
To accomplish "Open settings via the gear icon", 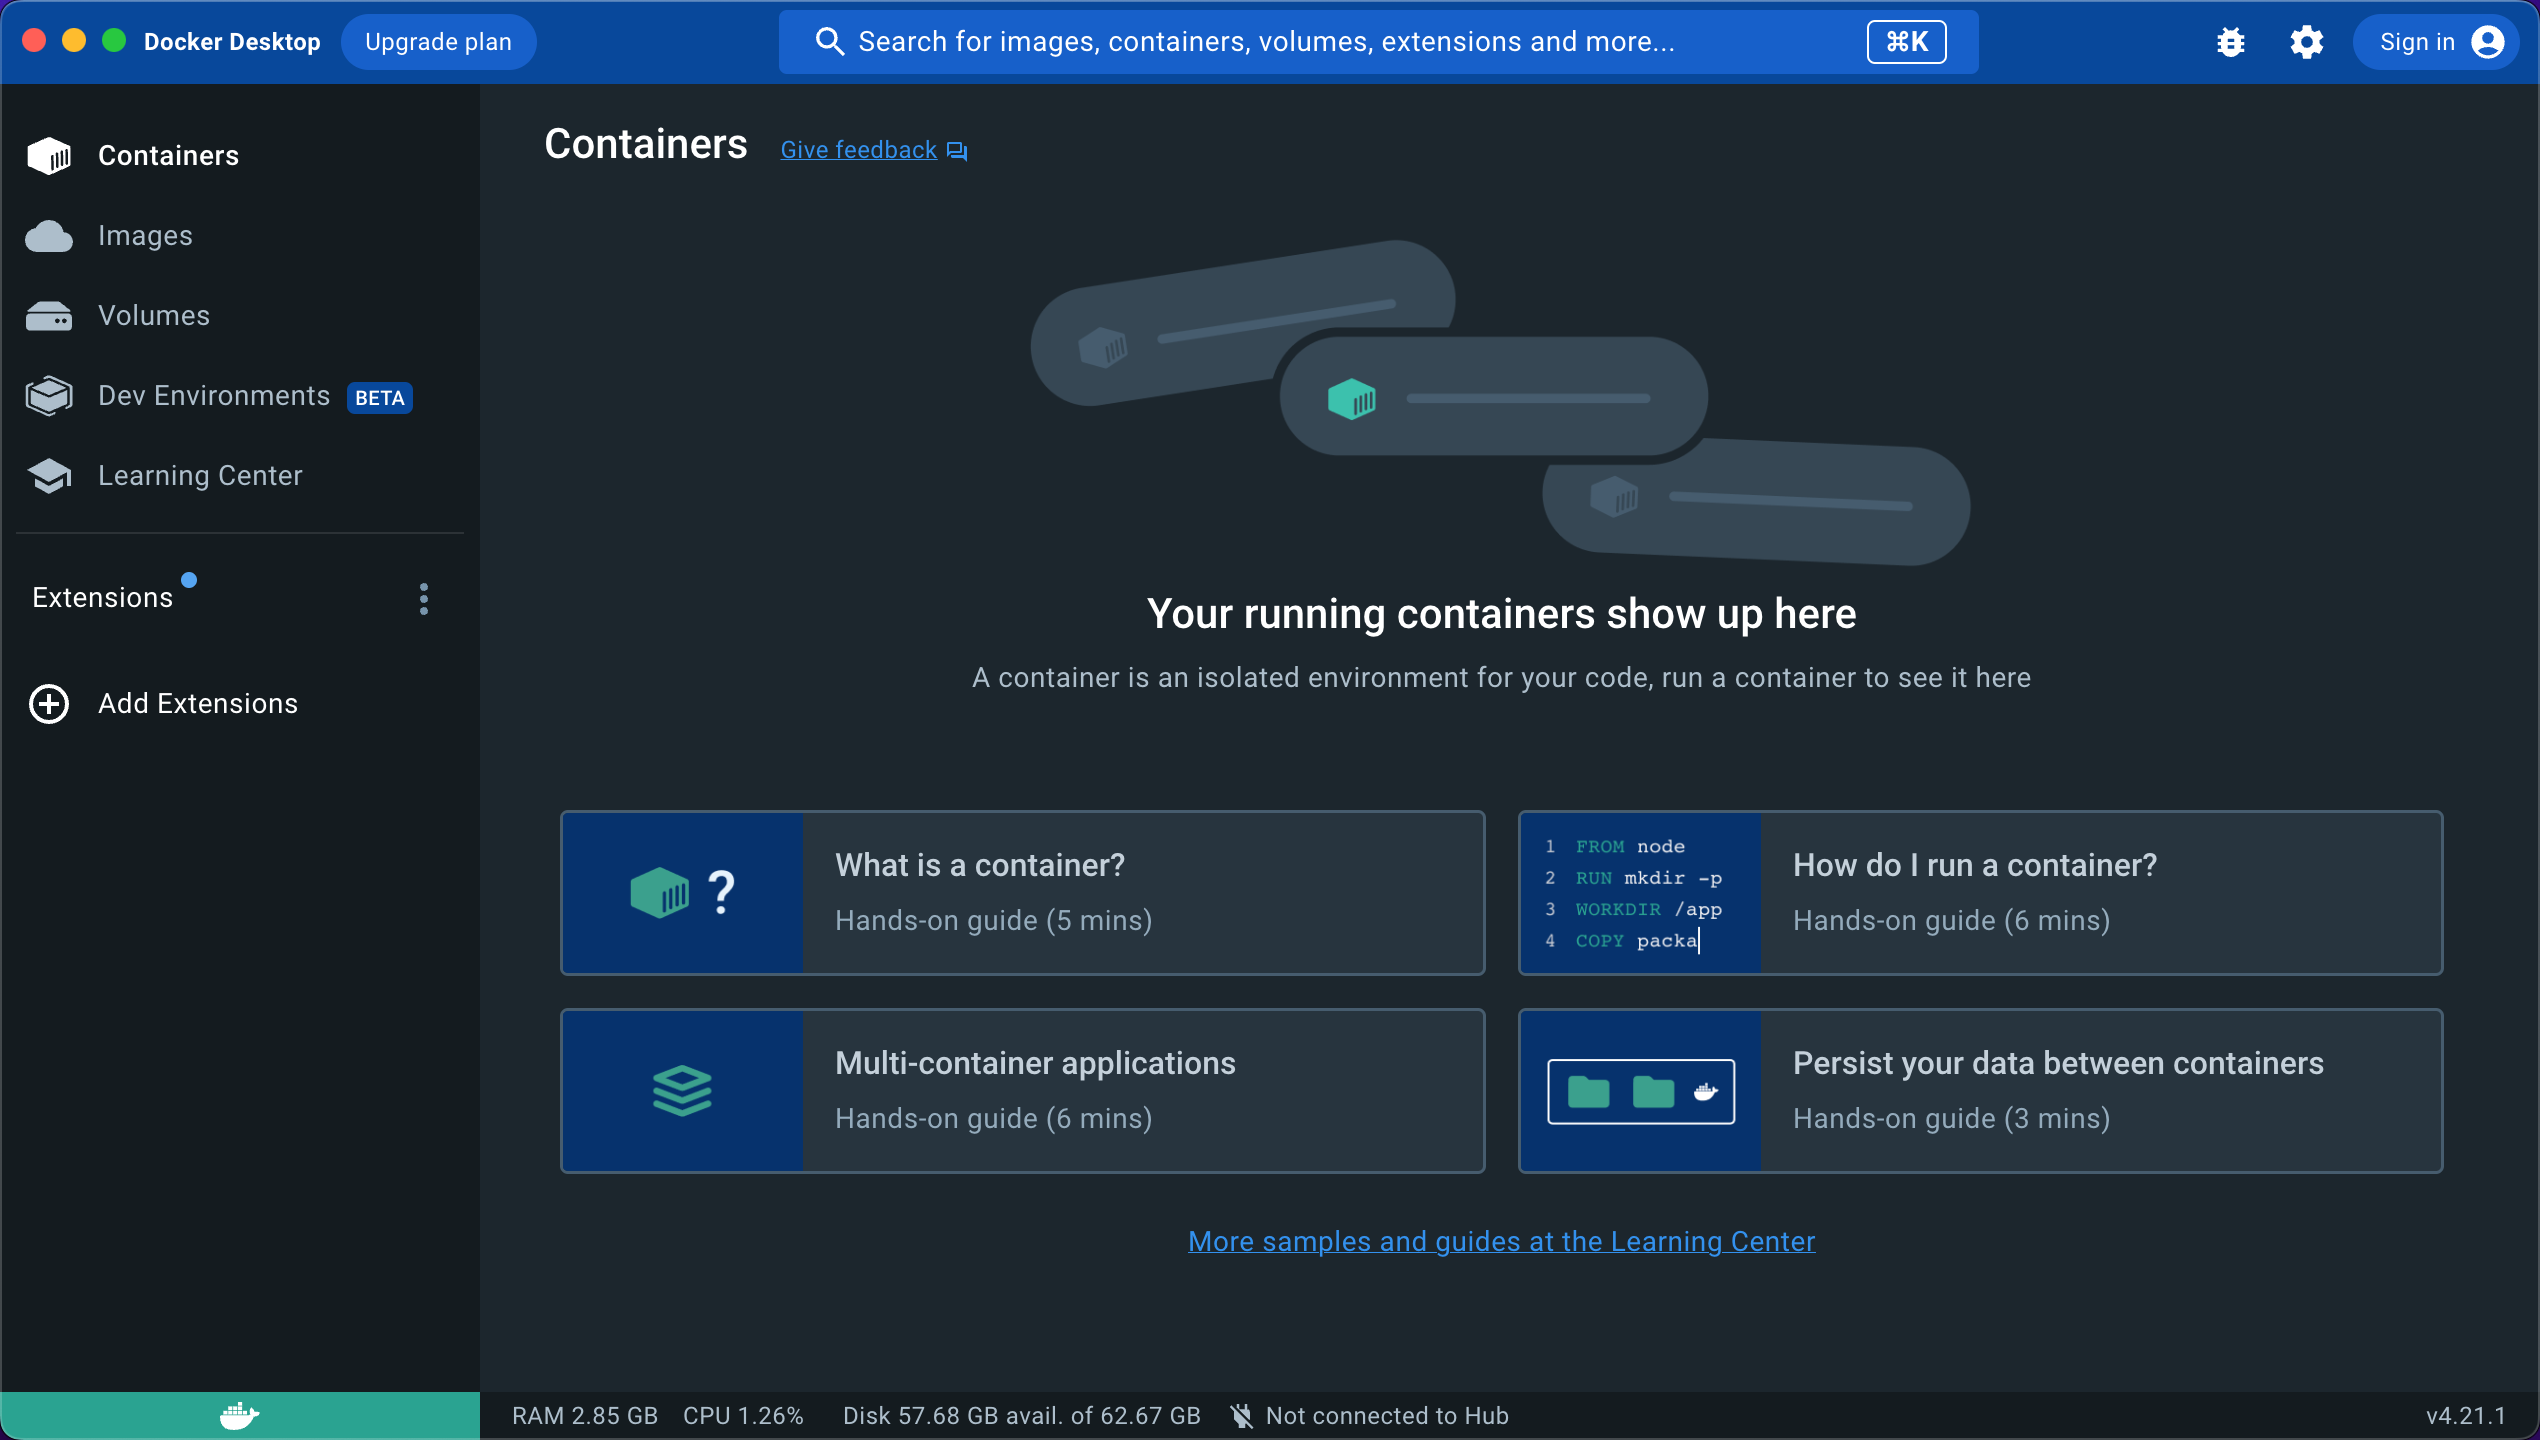I will point(2306,42).
